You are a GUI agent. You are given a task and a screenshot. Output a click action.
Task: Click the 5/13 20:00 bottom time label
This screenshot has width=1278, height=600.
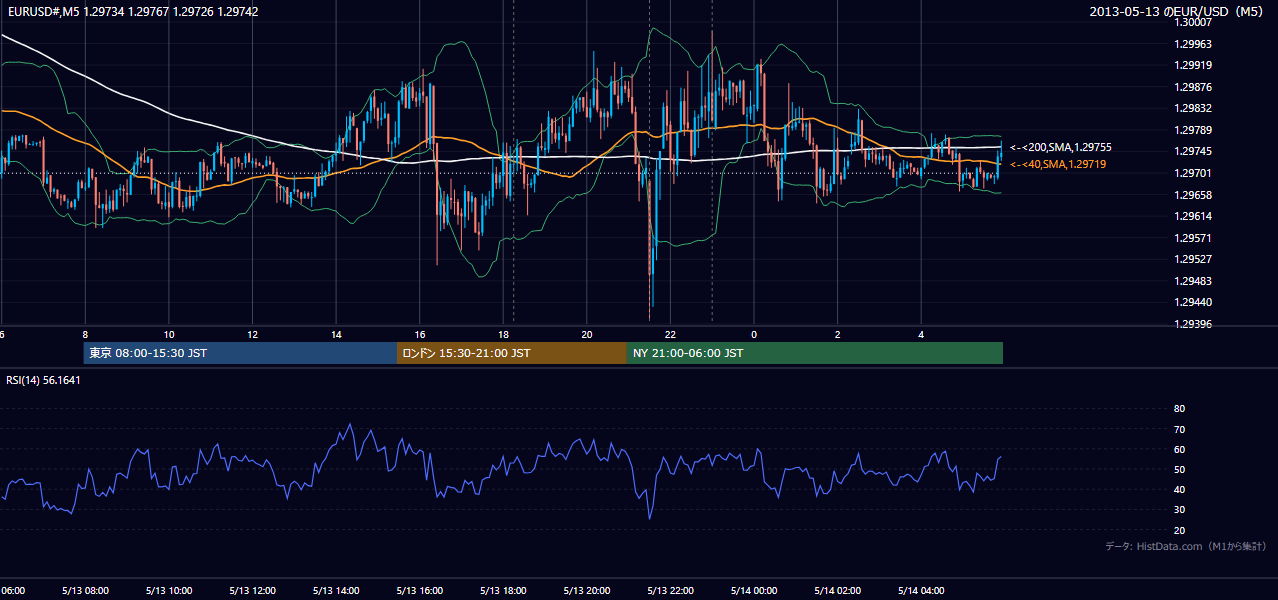(587, 591)
